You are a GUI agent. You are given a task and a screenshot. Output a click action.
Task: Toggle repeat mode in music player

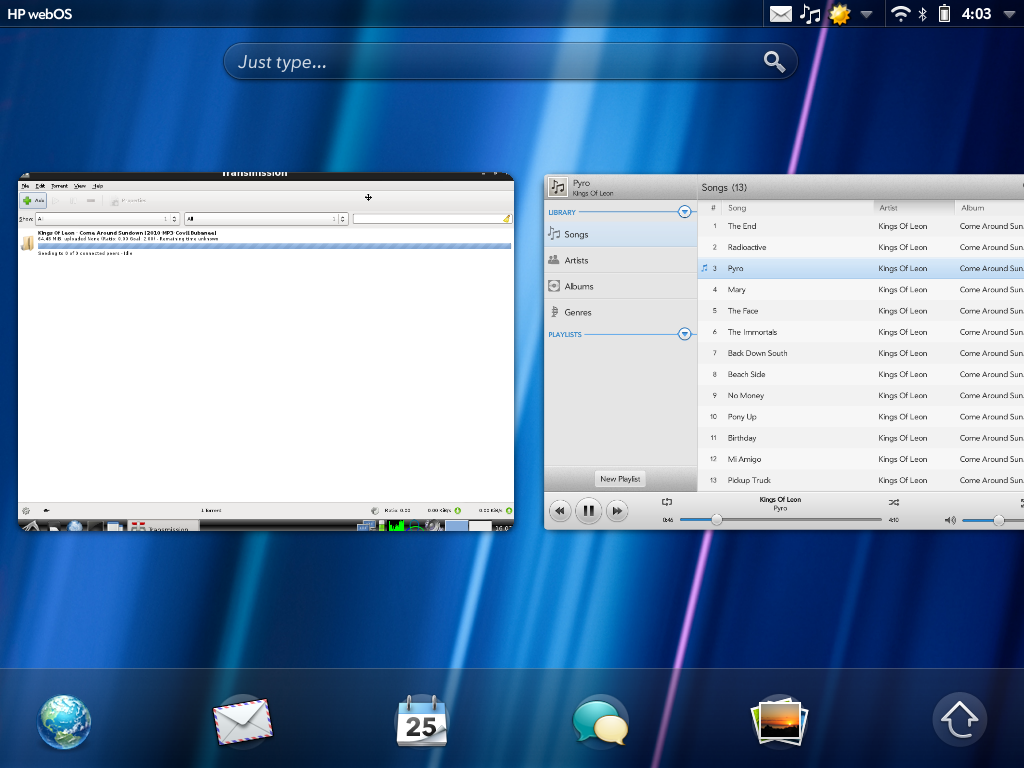pyautogui.click(x=667, y=501)
